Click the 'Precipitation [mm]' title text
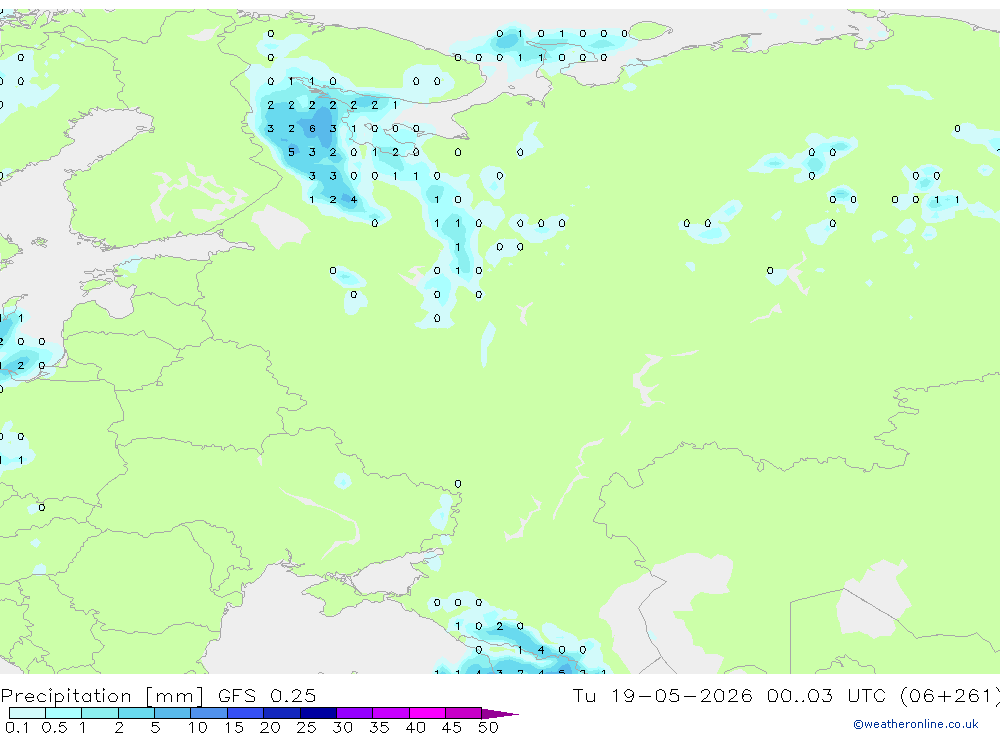The height and width of the screenshot is (733, 1000). [102, 696]
